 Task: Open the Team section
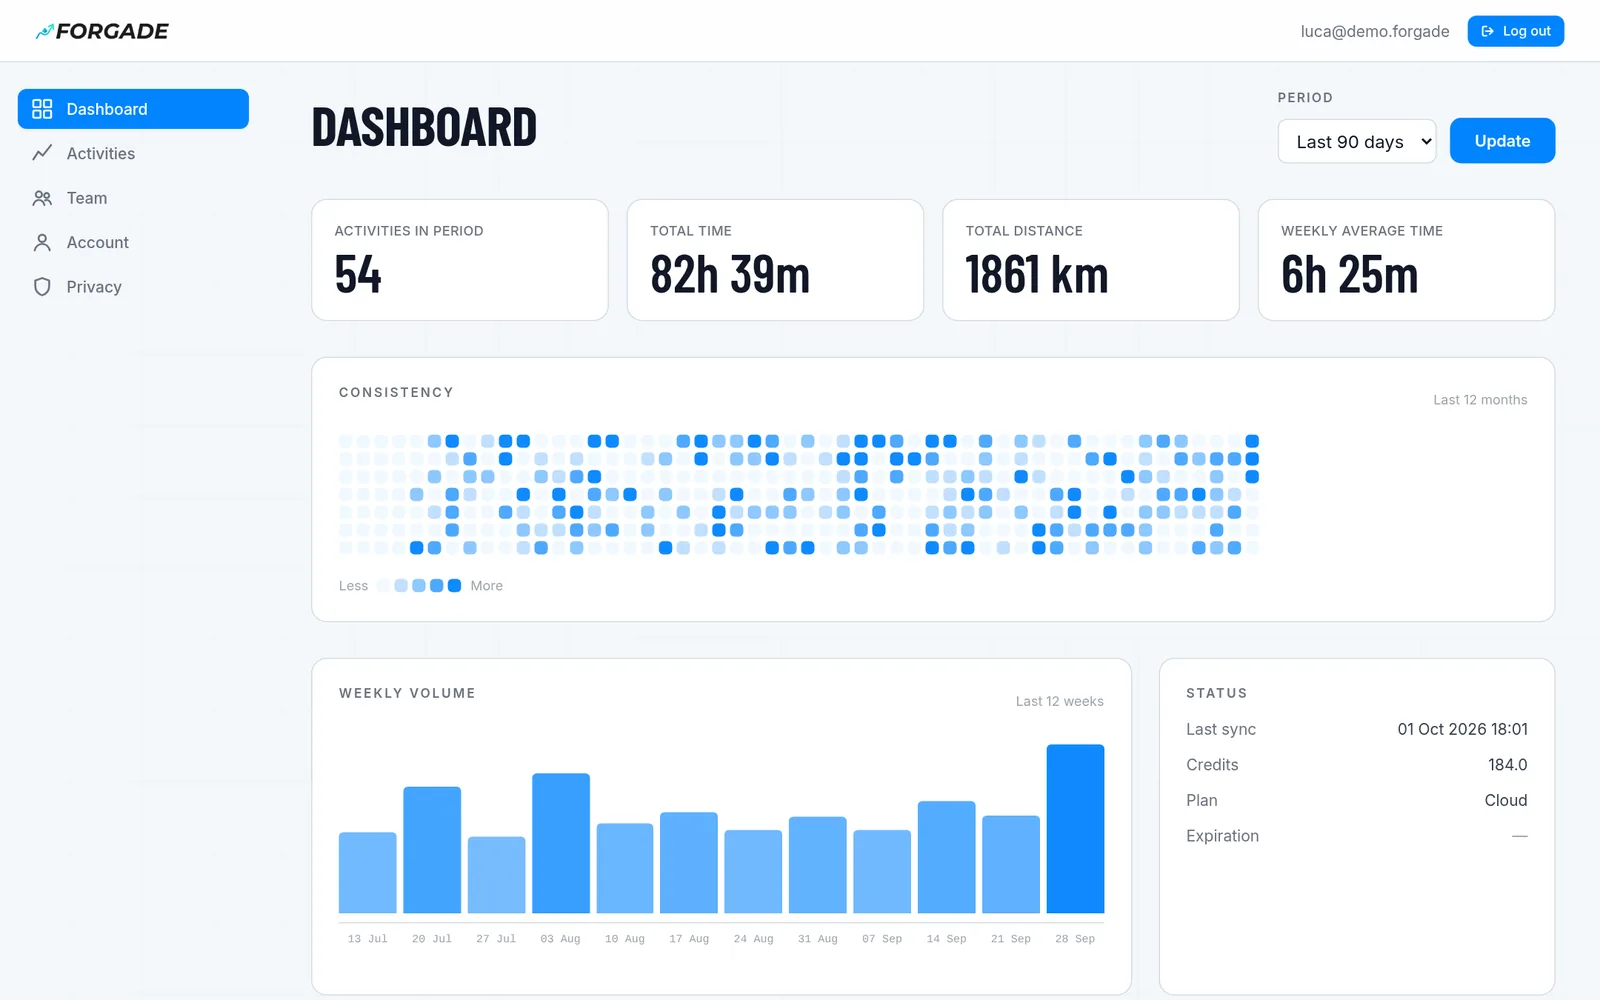133,198
